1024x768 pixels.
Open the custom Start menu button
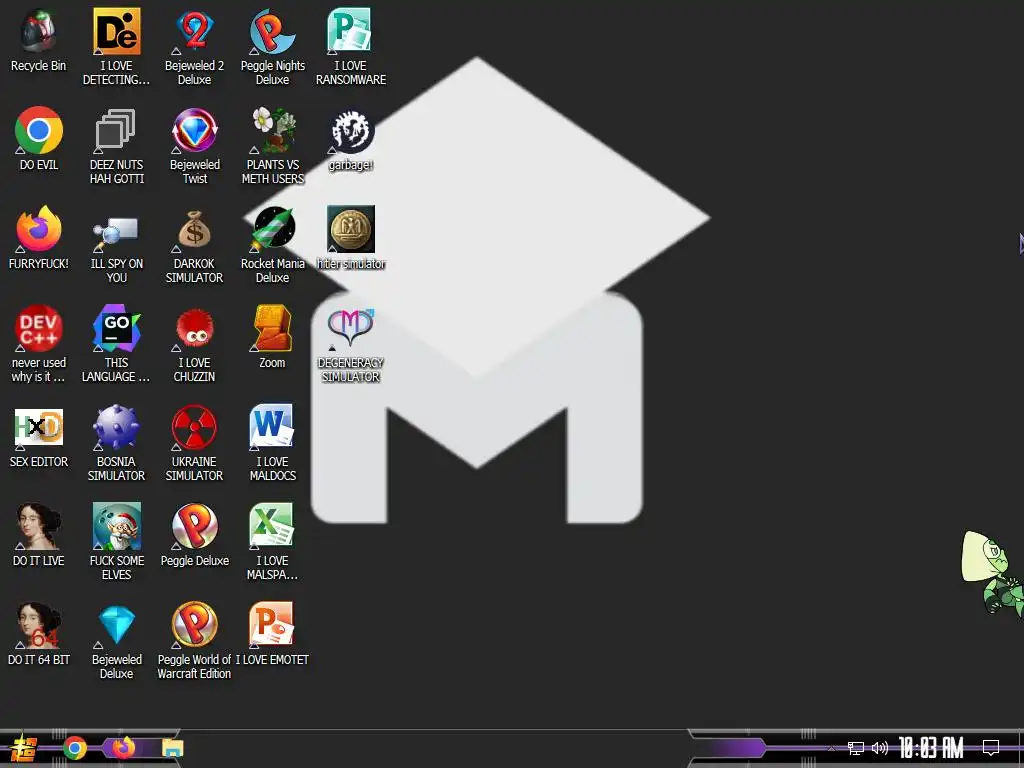22,748
